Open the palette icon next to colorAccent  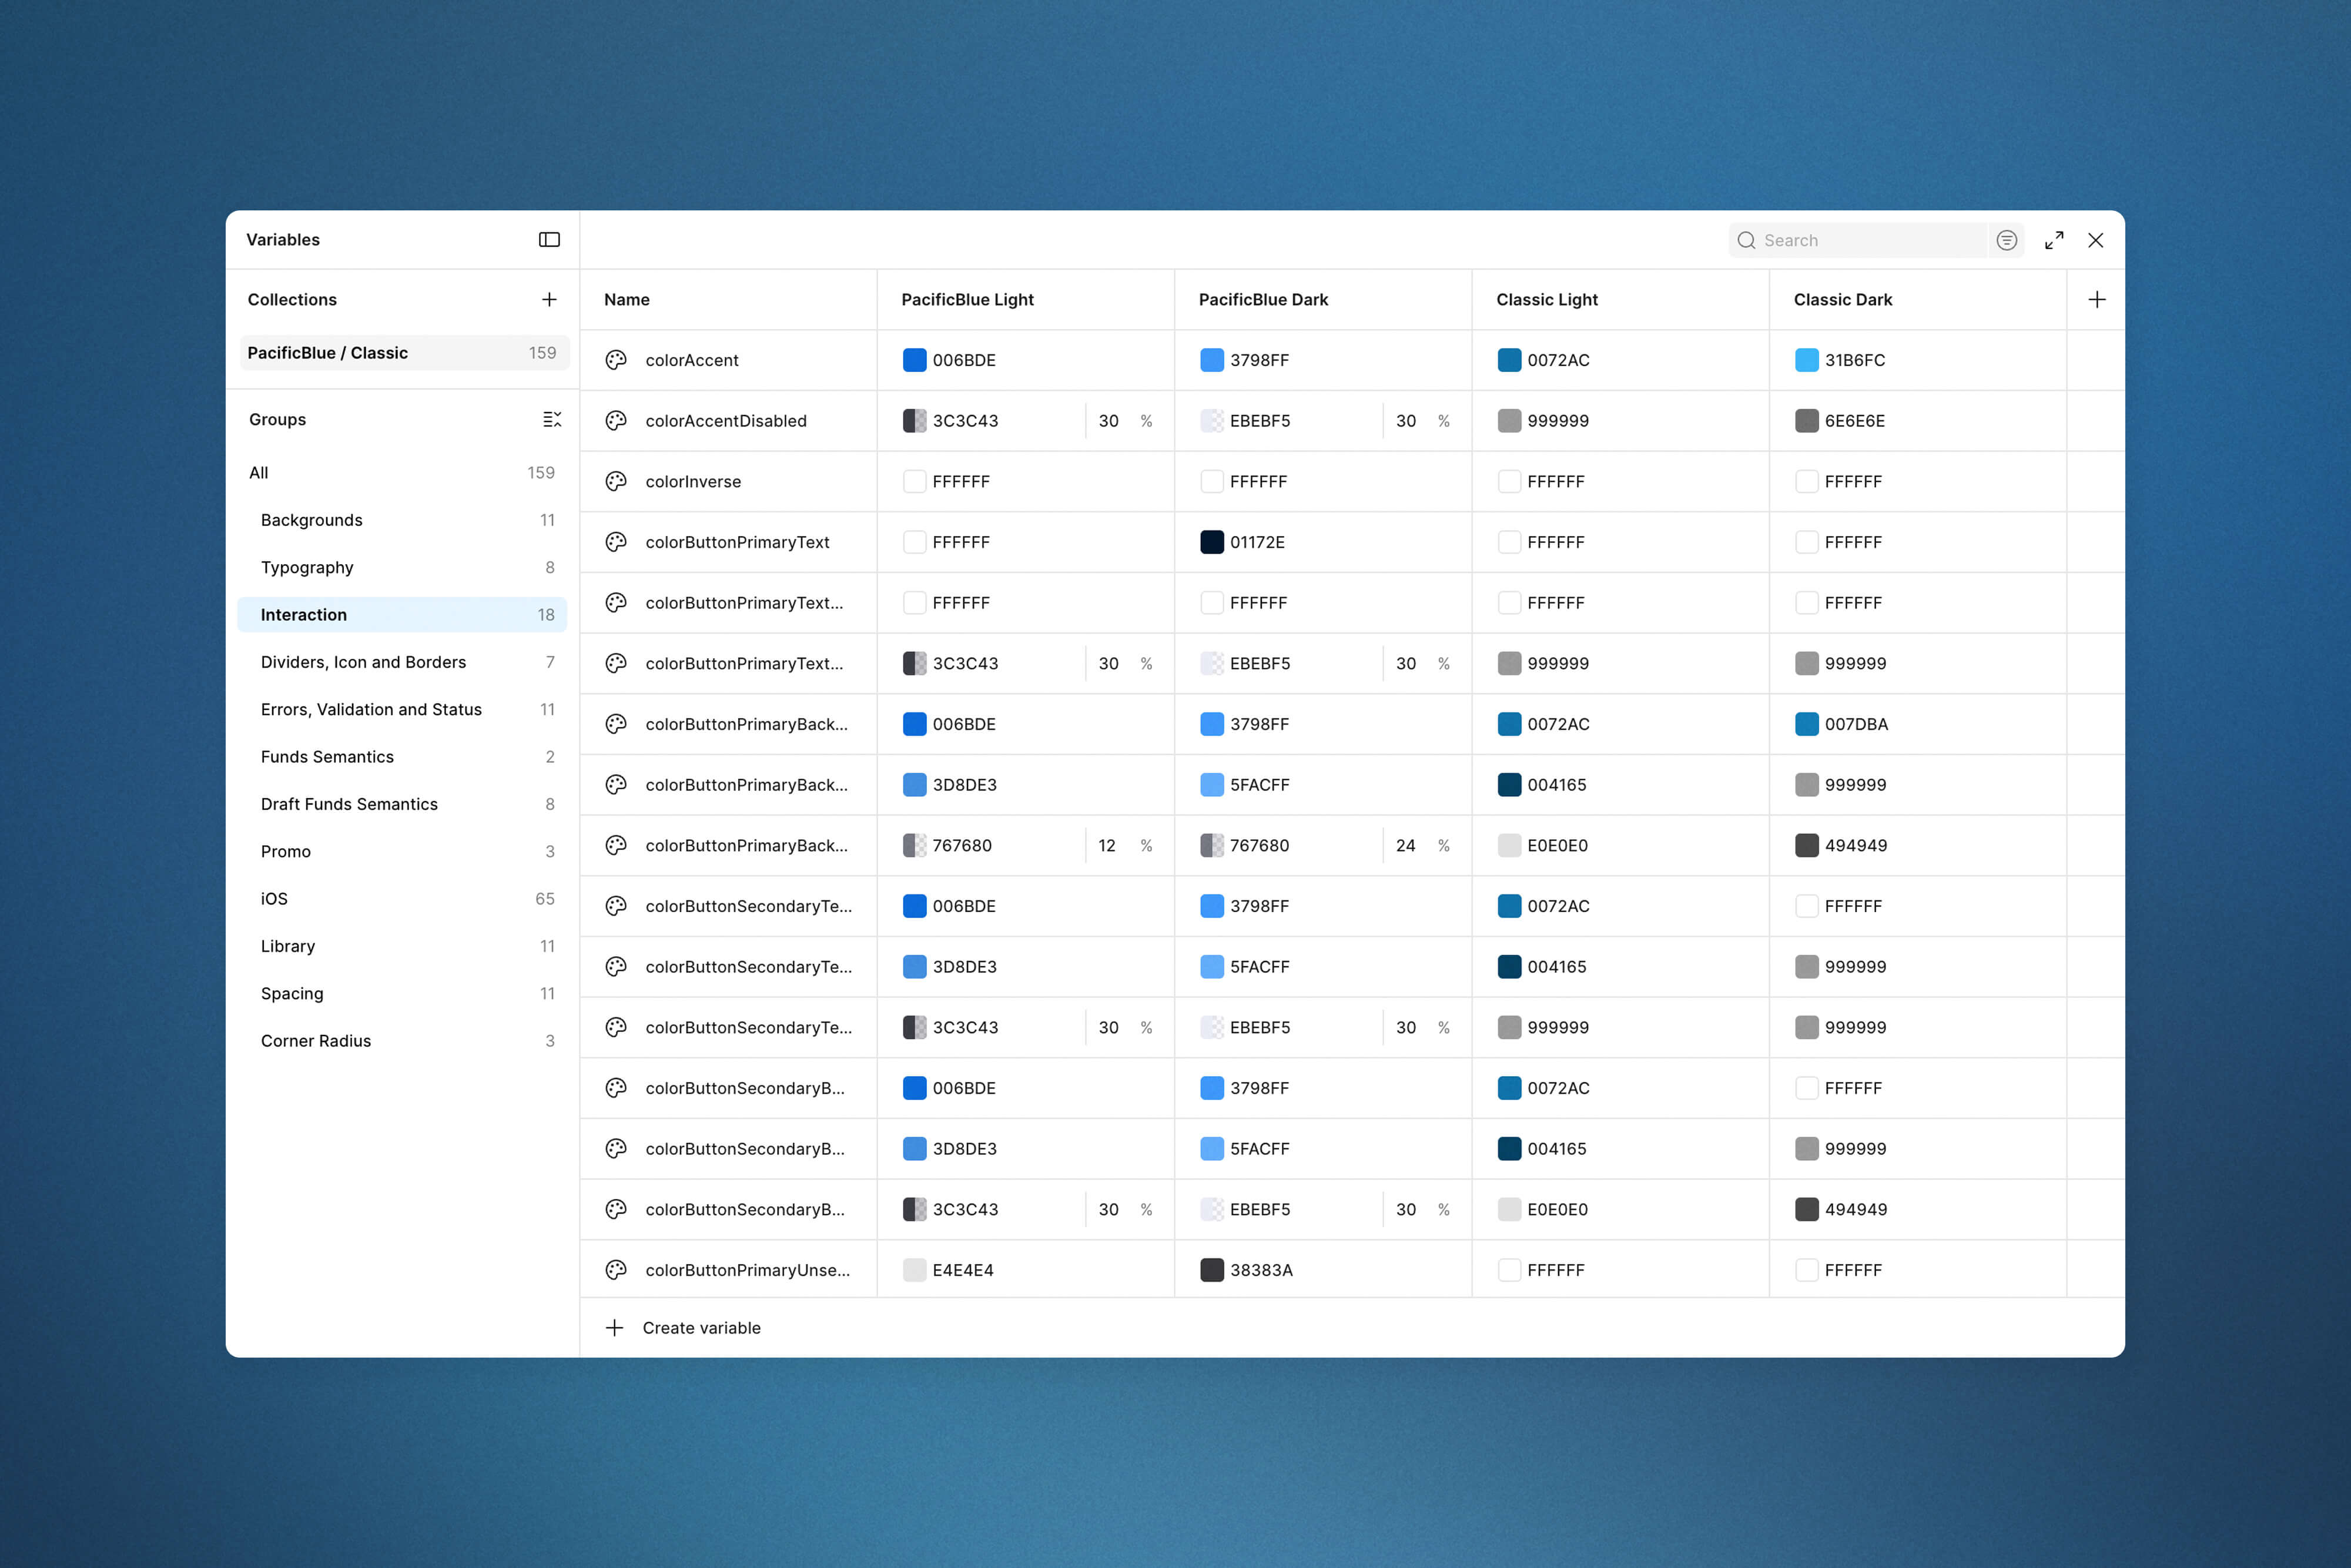coord(615,360)
